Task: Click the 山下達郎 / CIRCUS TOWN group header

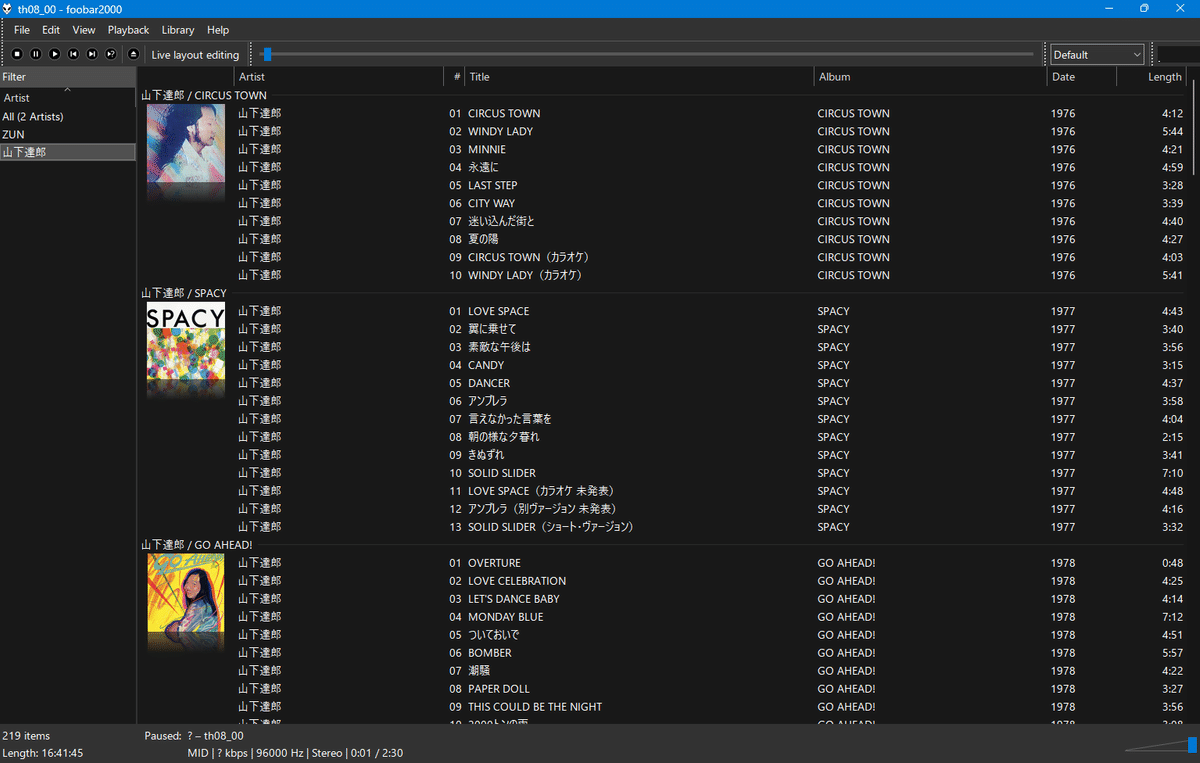Action: (x=204, y=95)
